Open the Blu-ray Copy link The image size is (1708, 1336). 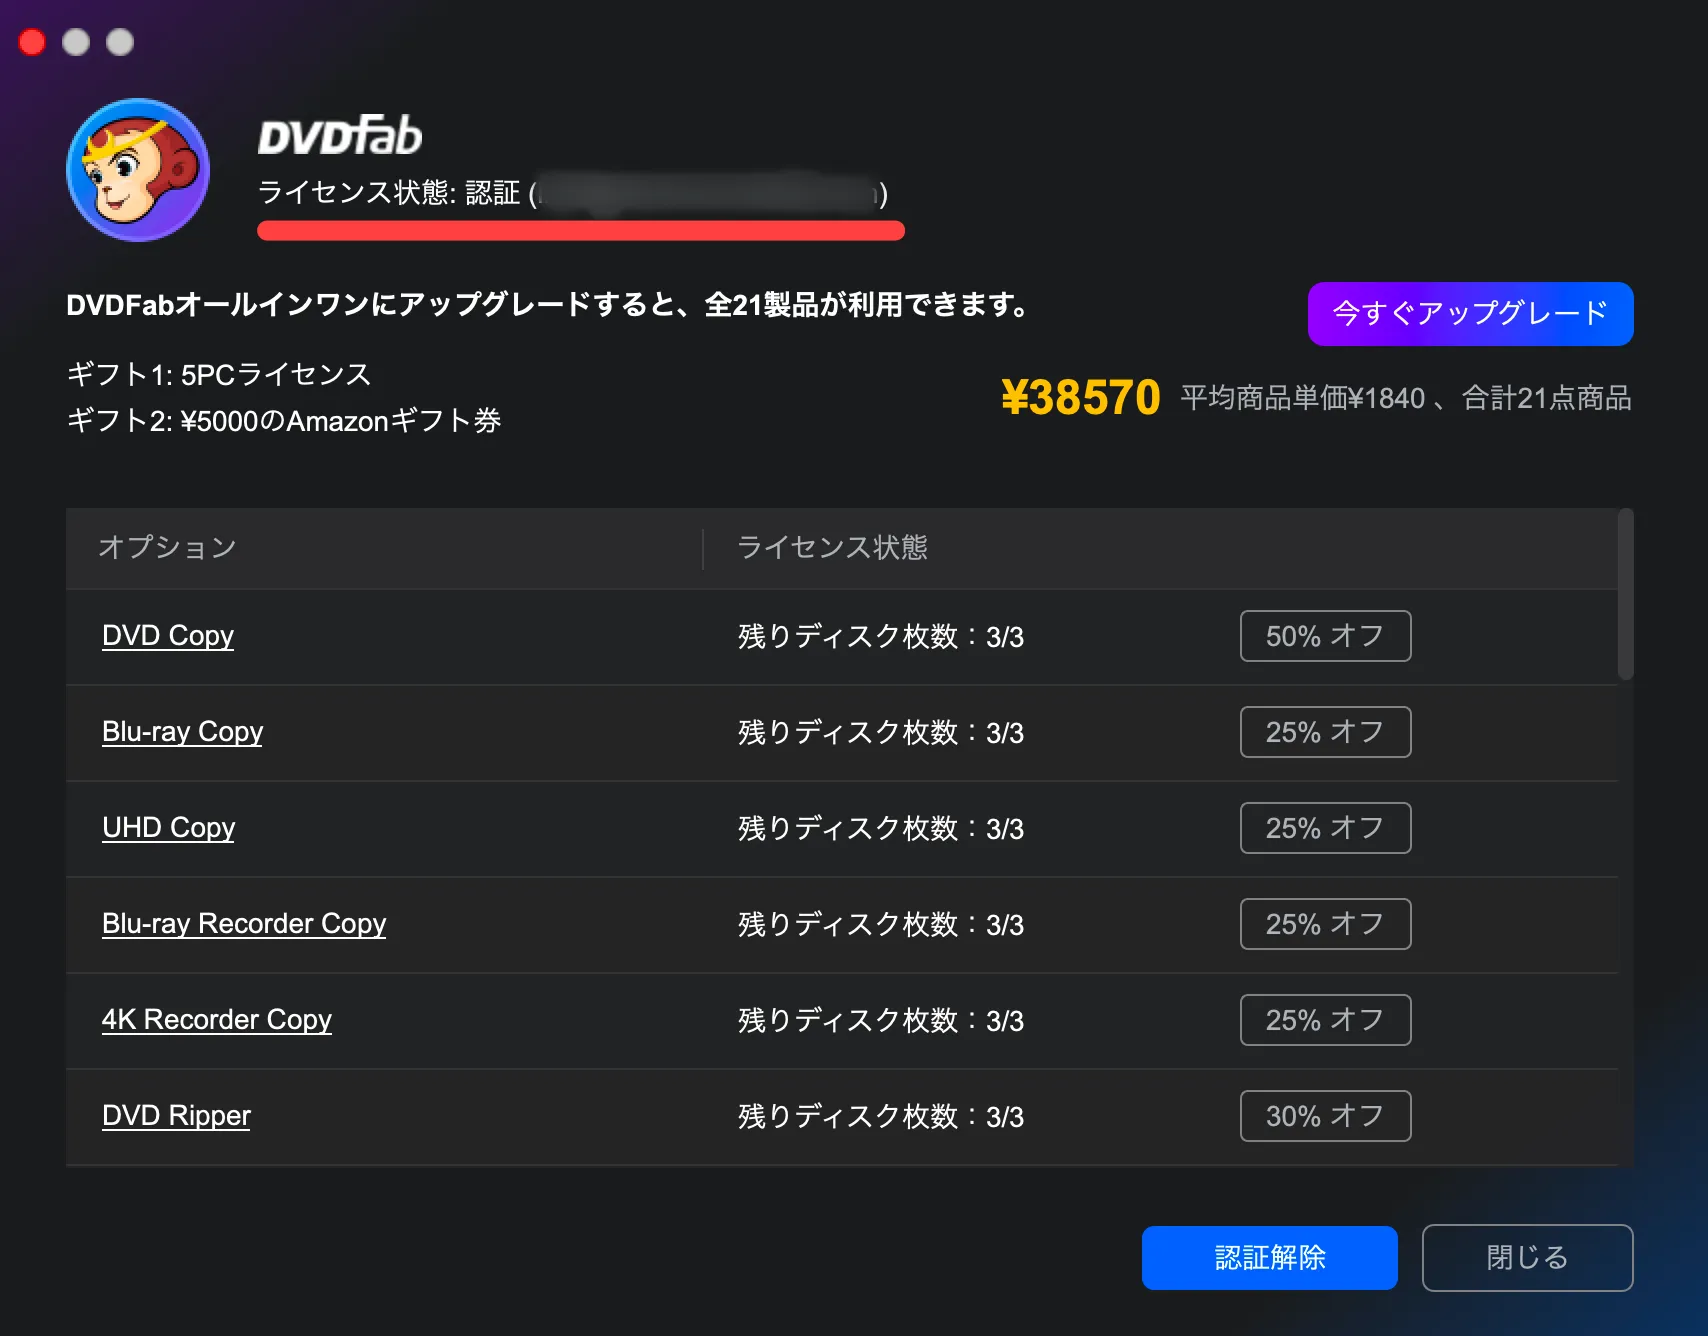182,732
